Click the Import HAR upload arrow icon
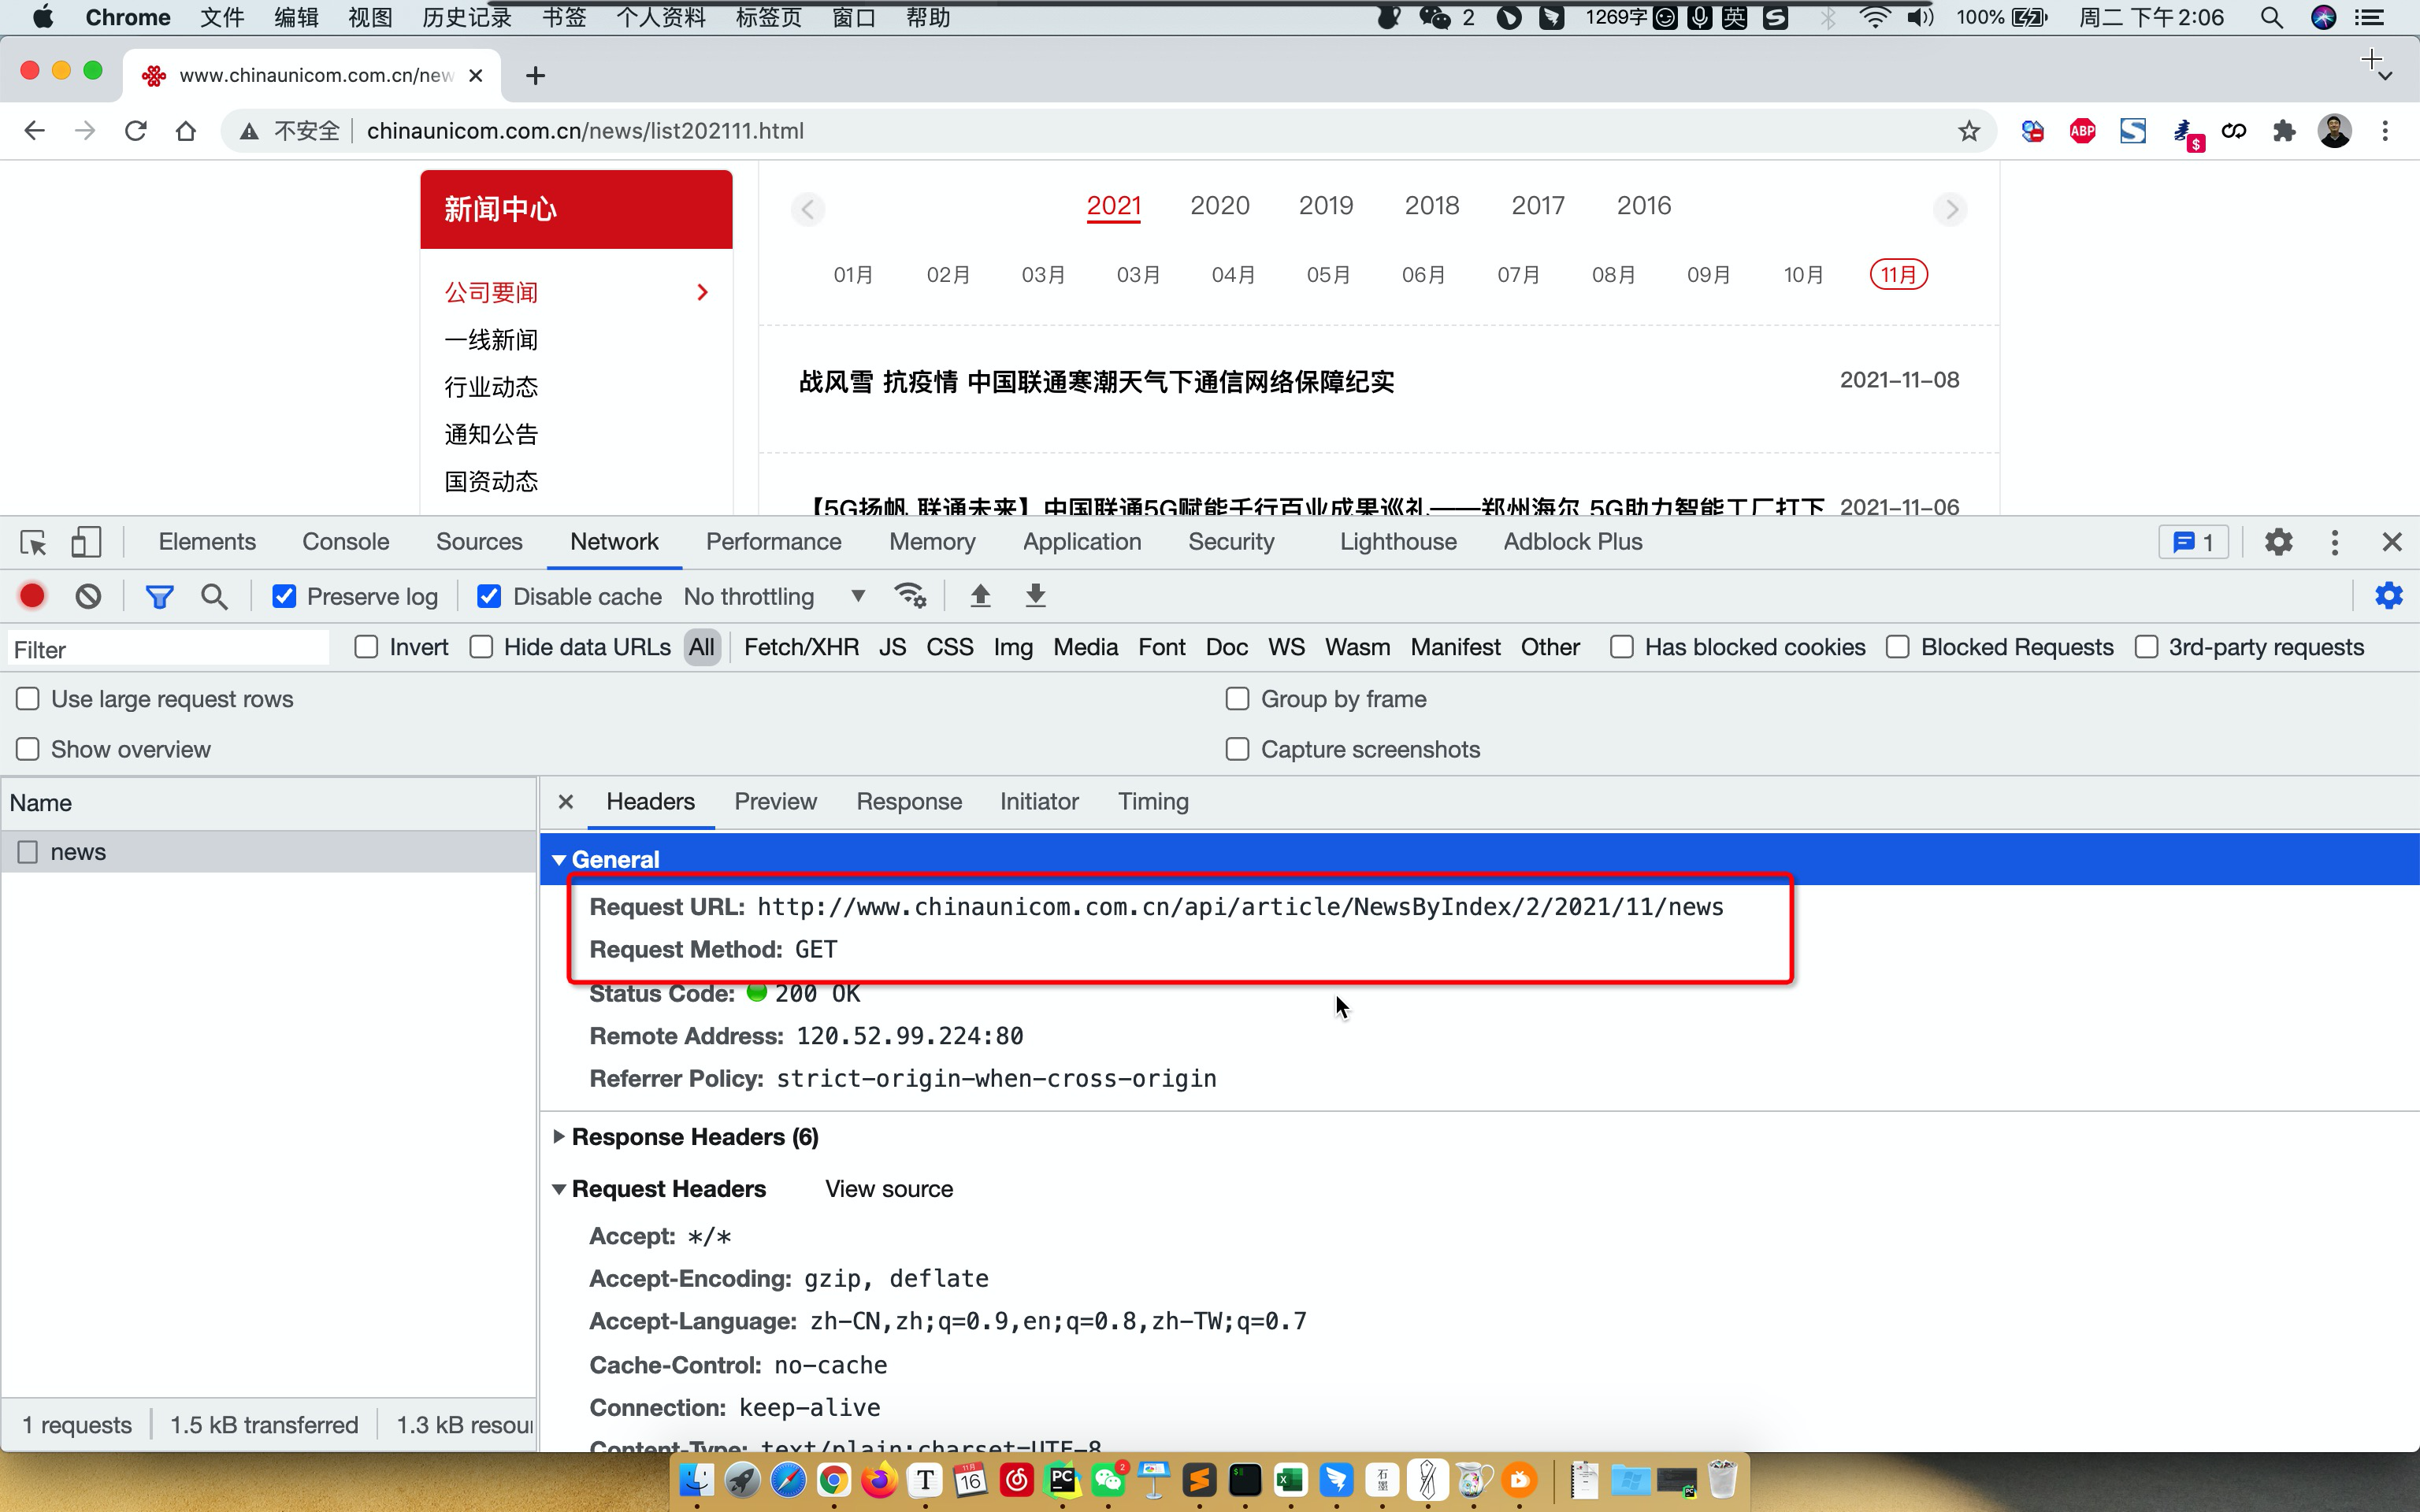 pos(980,596)
